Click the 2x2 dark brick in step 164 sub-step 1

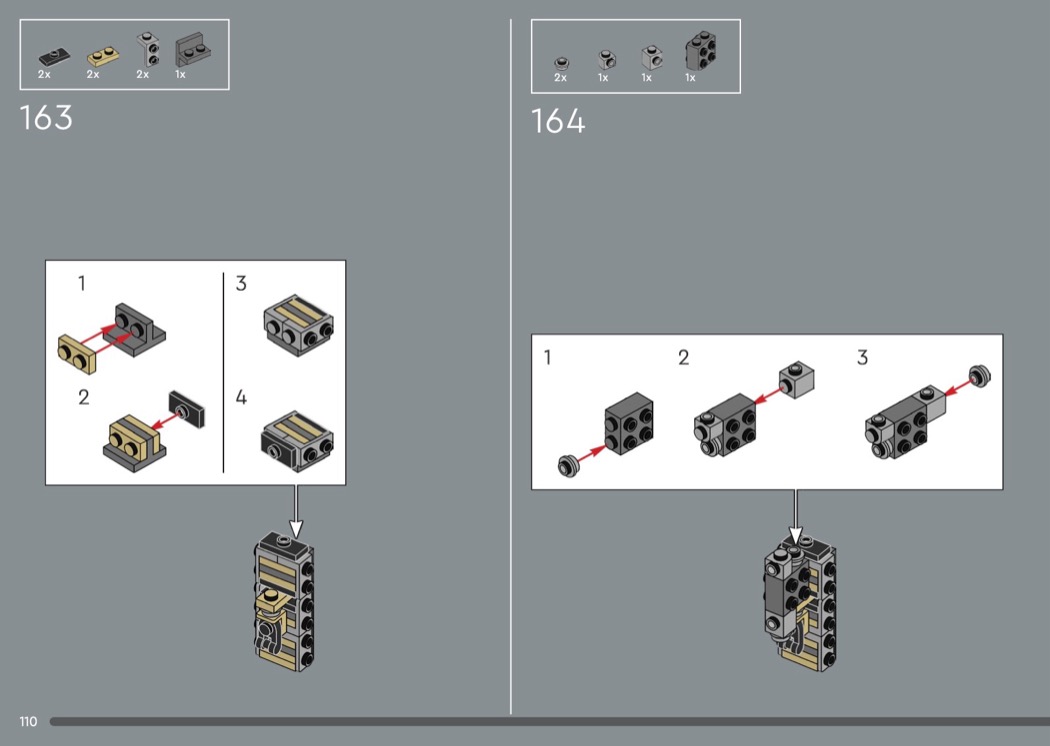[x=629, y=424]
